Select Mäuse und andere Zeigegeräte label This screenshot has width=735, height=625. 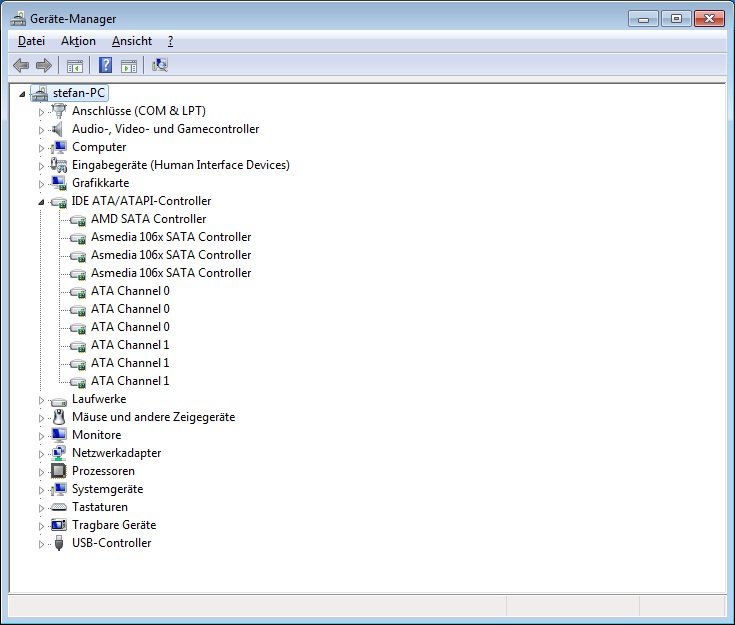[x=153, y=417]
